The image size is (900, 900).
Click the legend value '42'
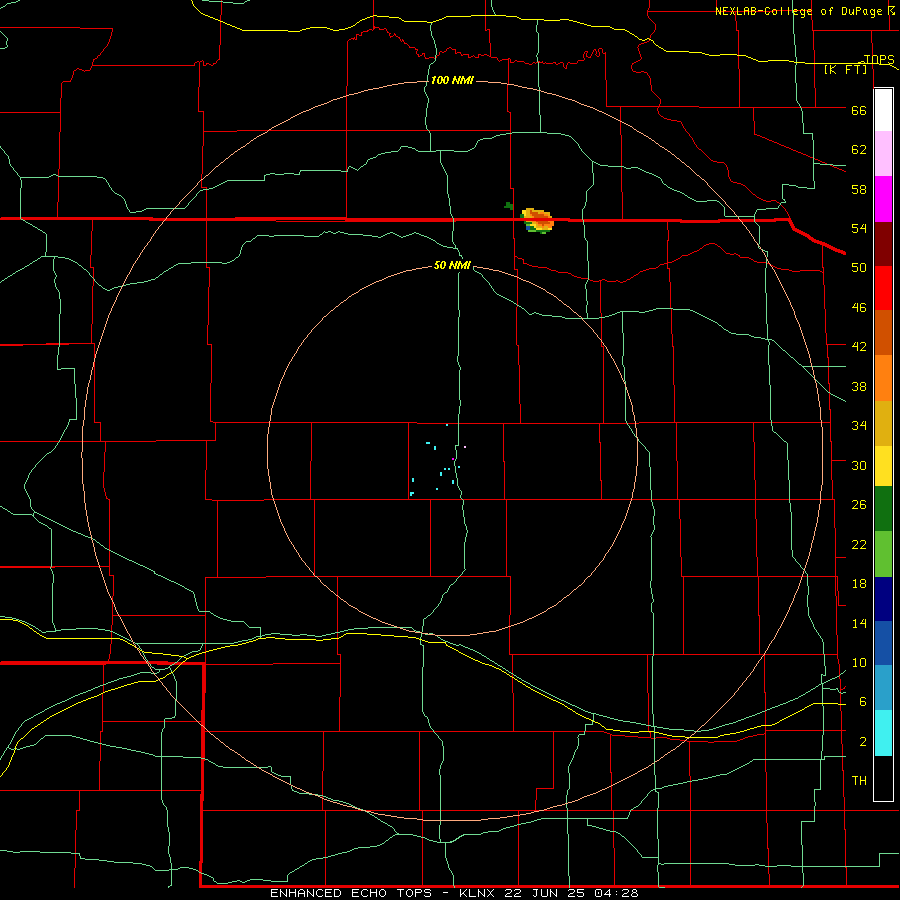pyautogui.click(x=859, y=346)
